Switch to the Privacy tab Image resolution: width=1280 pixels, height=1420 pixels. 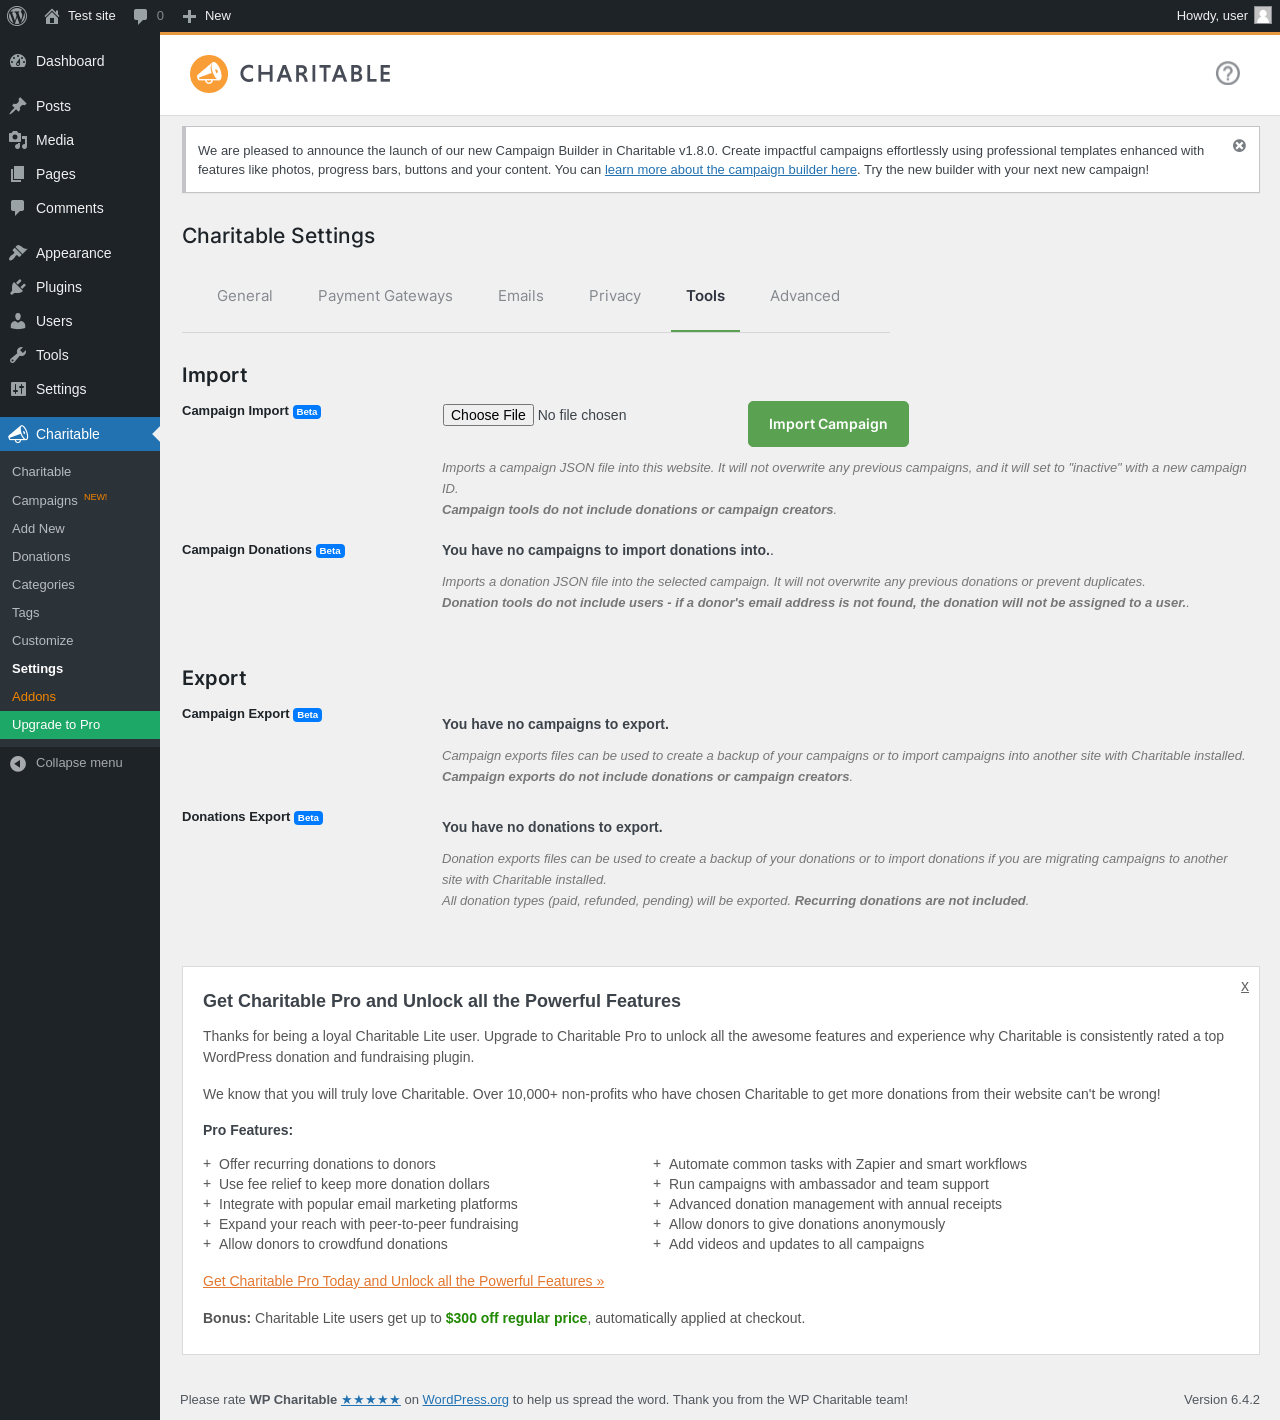pos(615,296)
